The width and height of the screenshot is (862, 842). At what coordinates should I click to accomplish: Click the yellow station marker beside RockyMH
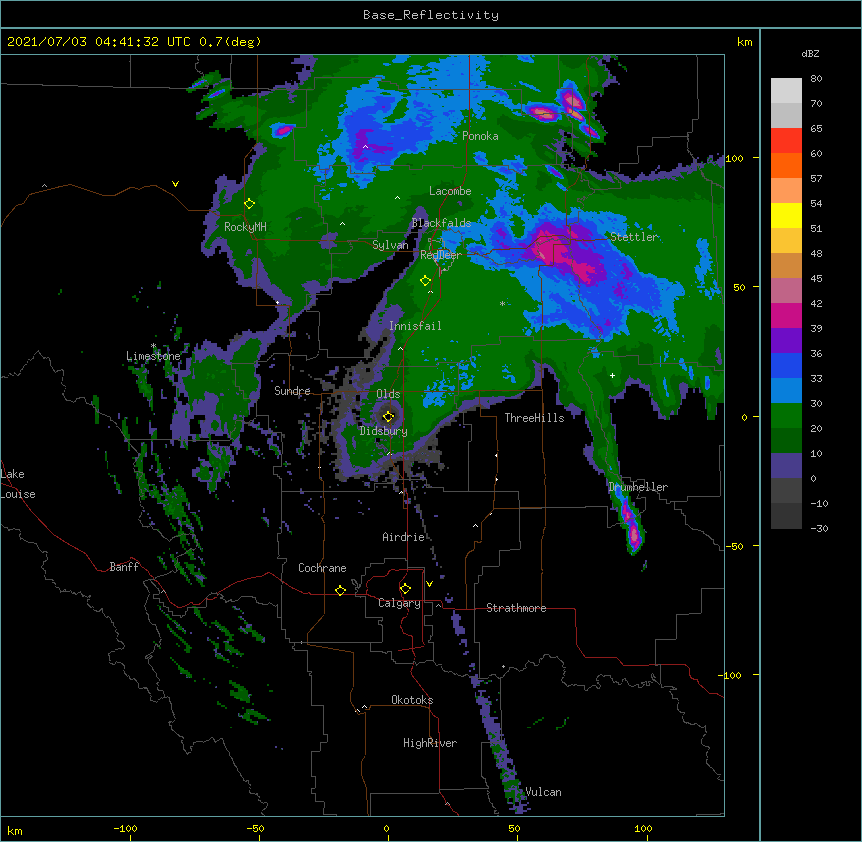pos(249,204)
